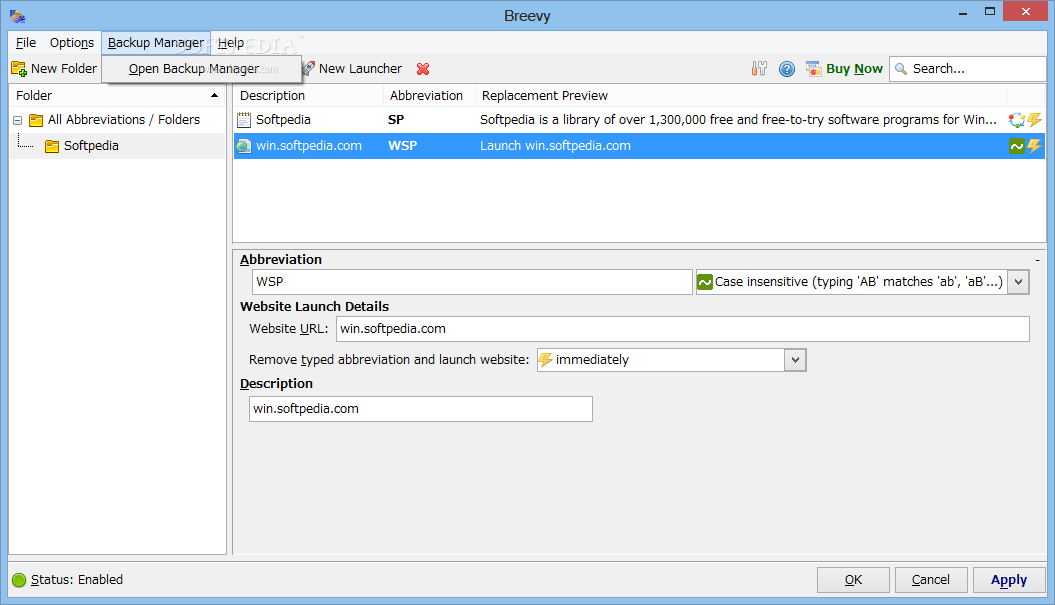Click New Launcher button label
1055x605 pixels.
(x=360, y=69)
